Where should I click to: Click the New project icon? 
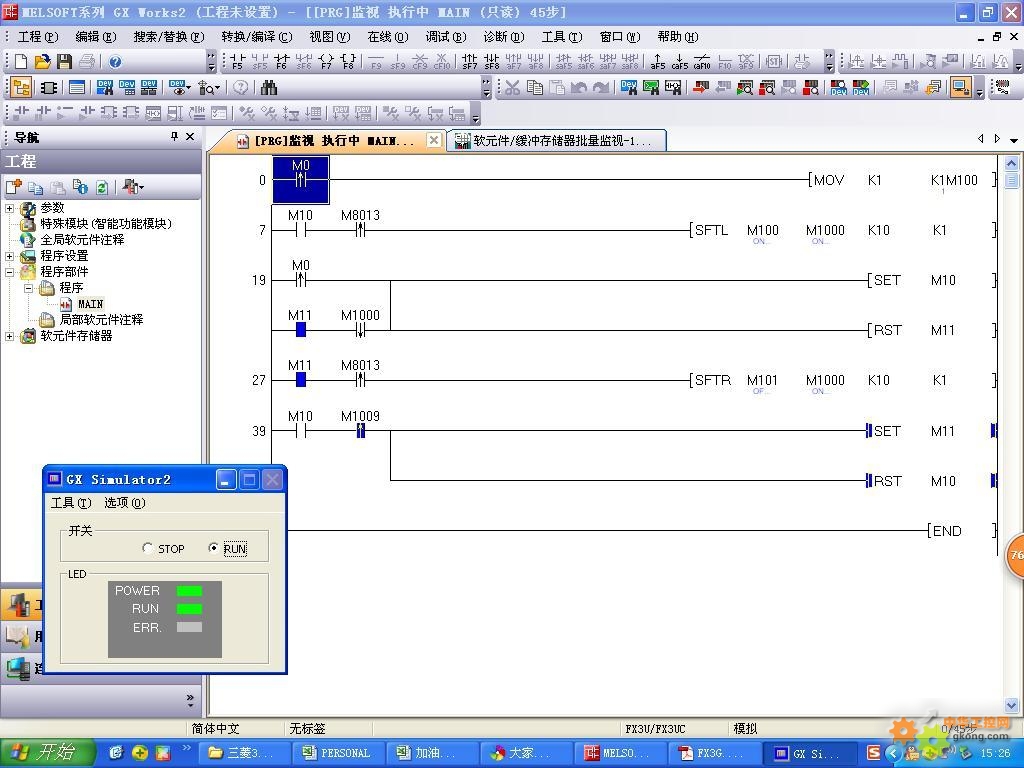[x=21, y=61]
